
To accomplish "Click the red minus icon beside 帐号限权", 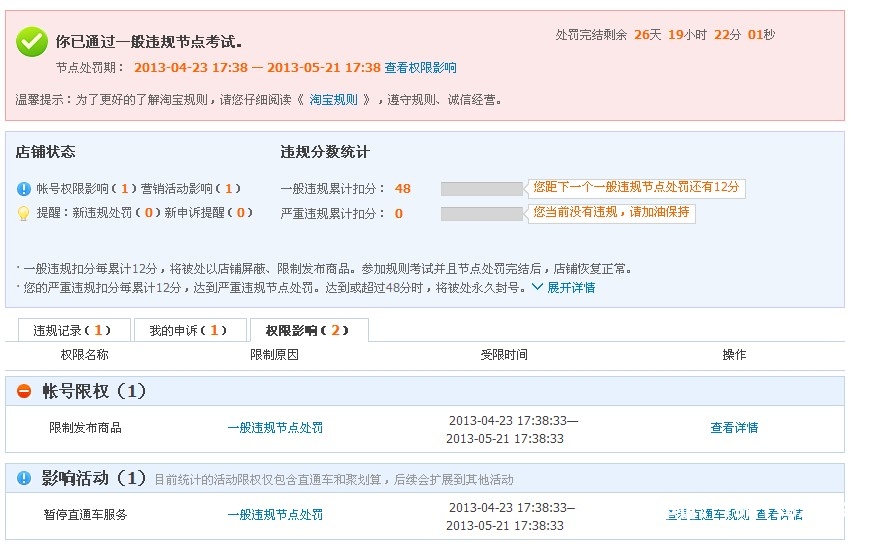I will [x=24, y=392].
